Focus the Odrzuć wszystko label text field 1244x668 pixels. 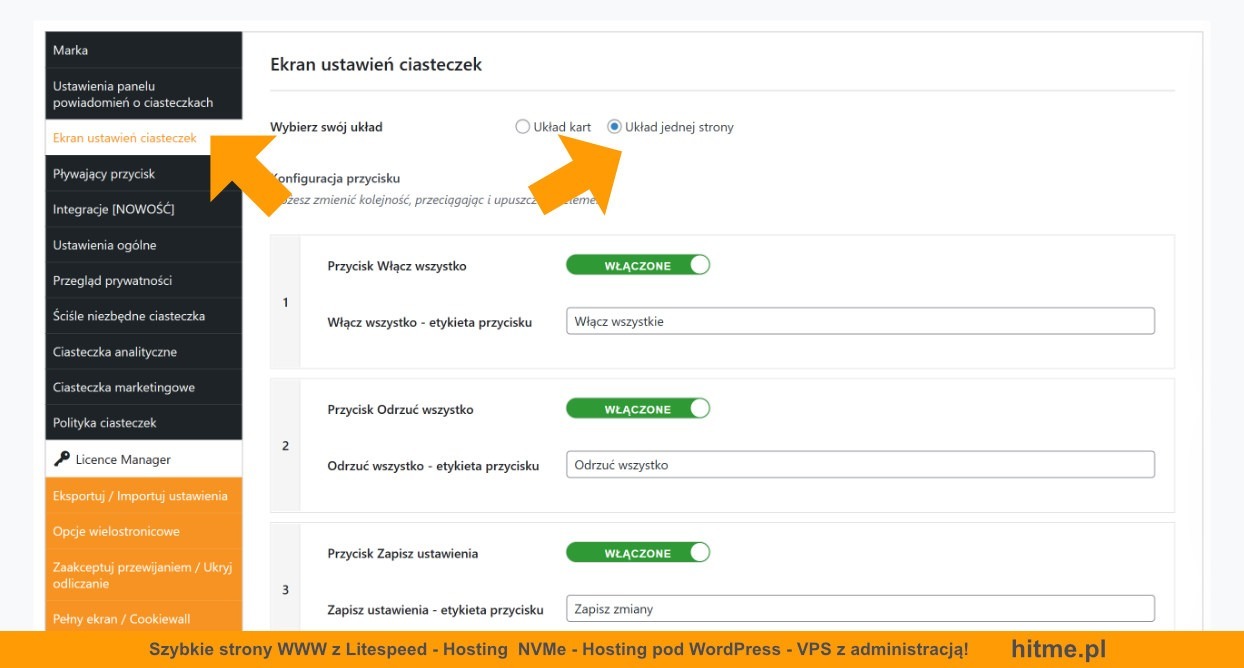pyautogui.click(x=860, y=465)
